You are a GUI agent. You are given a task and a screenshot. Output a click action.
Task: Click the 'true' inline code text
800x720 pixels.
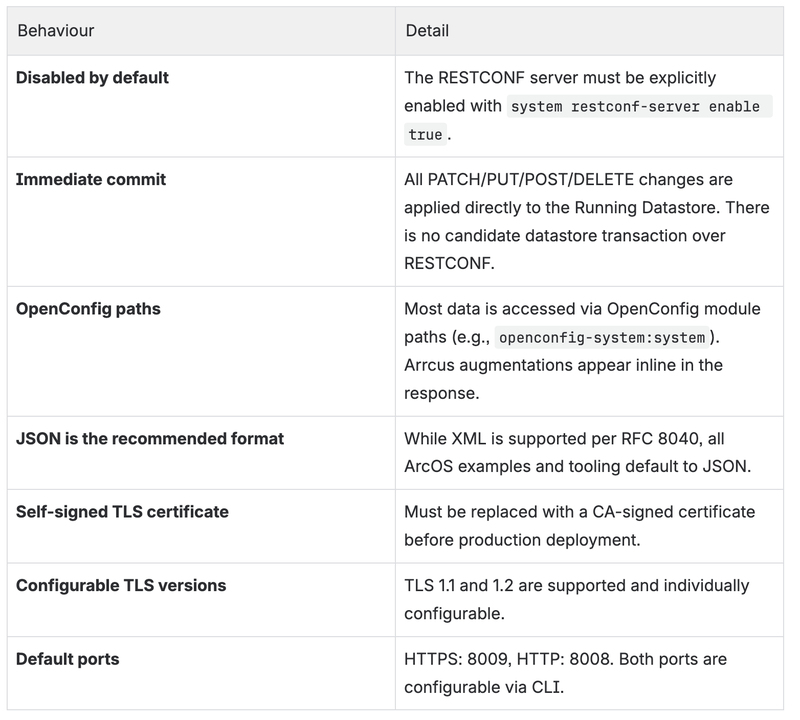pos(425,135)
